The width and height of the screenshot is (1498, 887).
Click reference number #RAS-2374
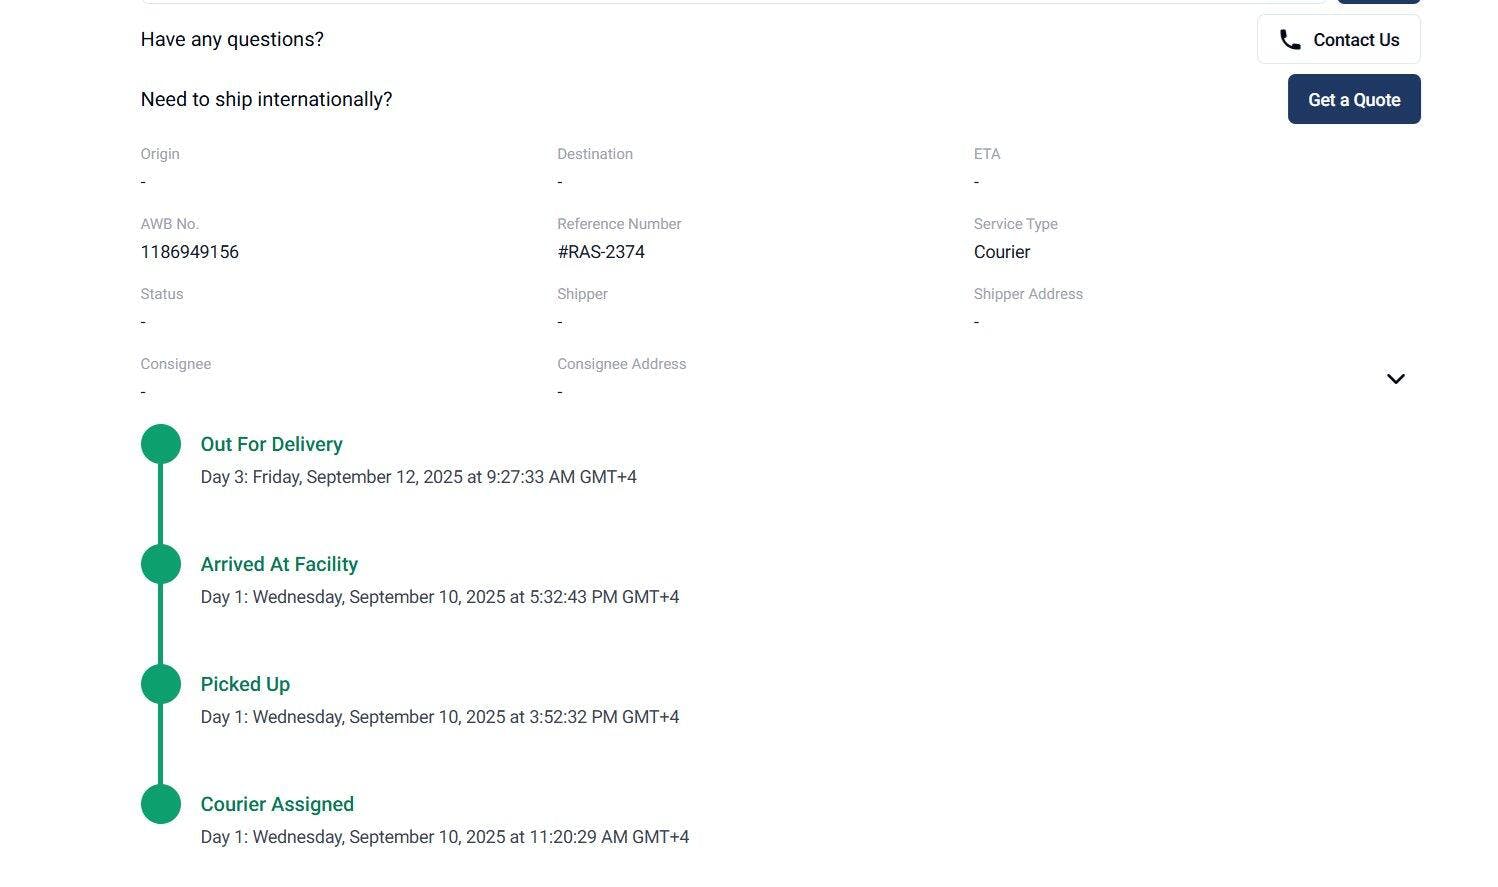tap(601, 252)
